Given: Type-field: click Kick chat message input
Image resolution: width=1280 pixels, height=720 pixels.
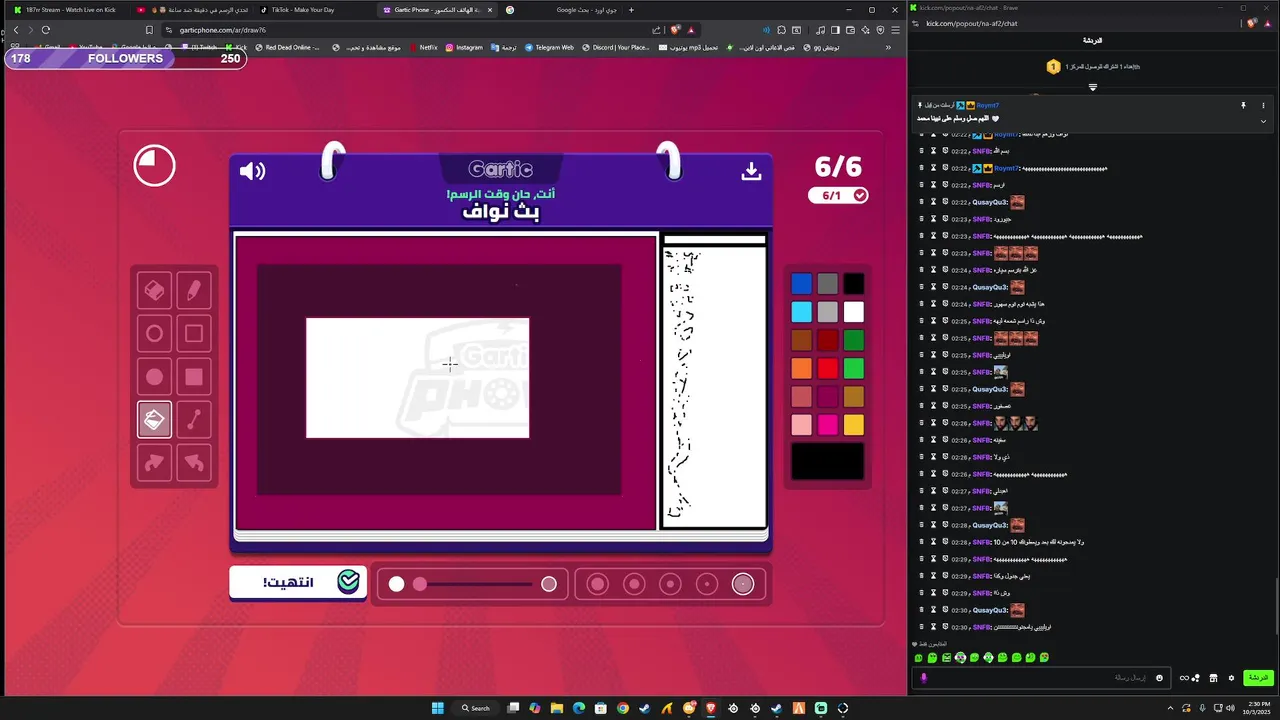Looking at the screenshot, I should click(x=1040, y=678).
